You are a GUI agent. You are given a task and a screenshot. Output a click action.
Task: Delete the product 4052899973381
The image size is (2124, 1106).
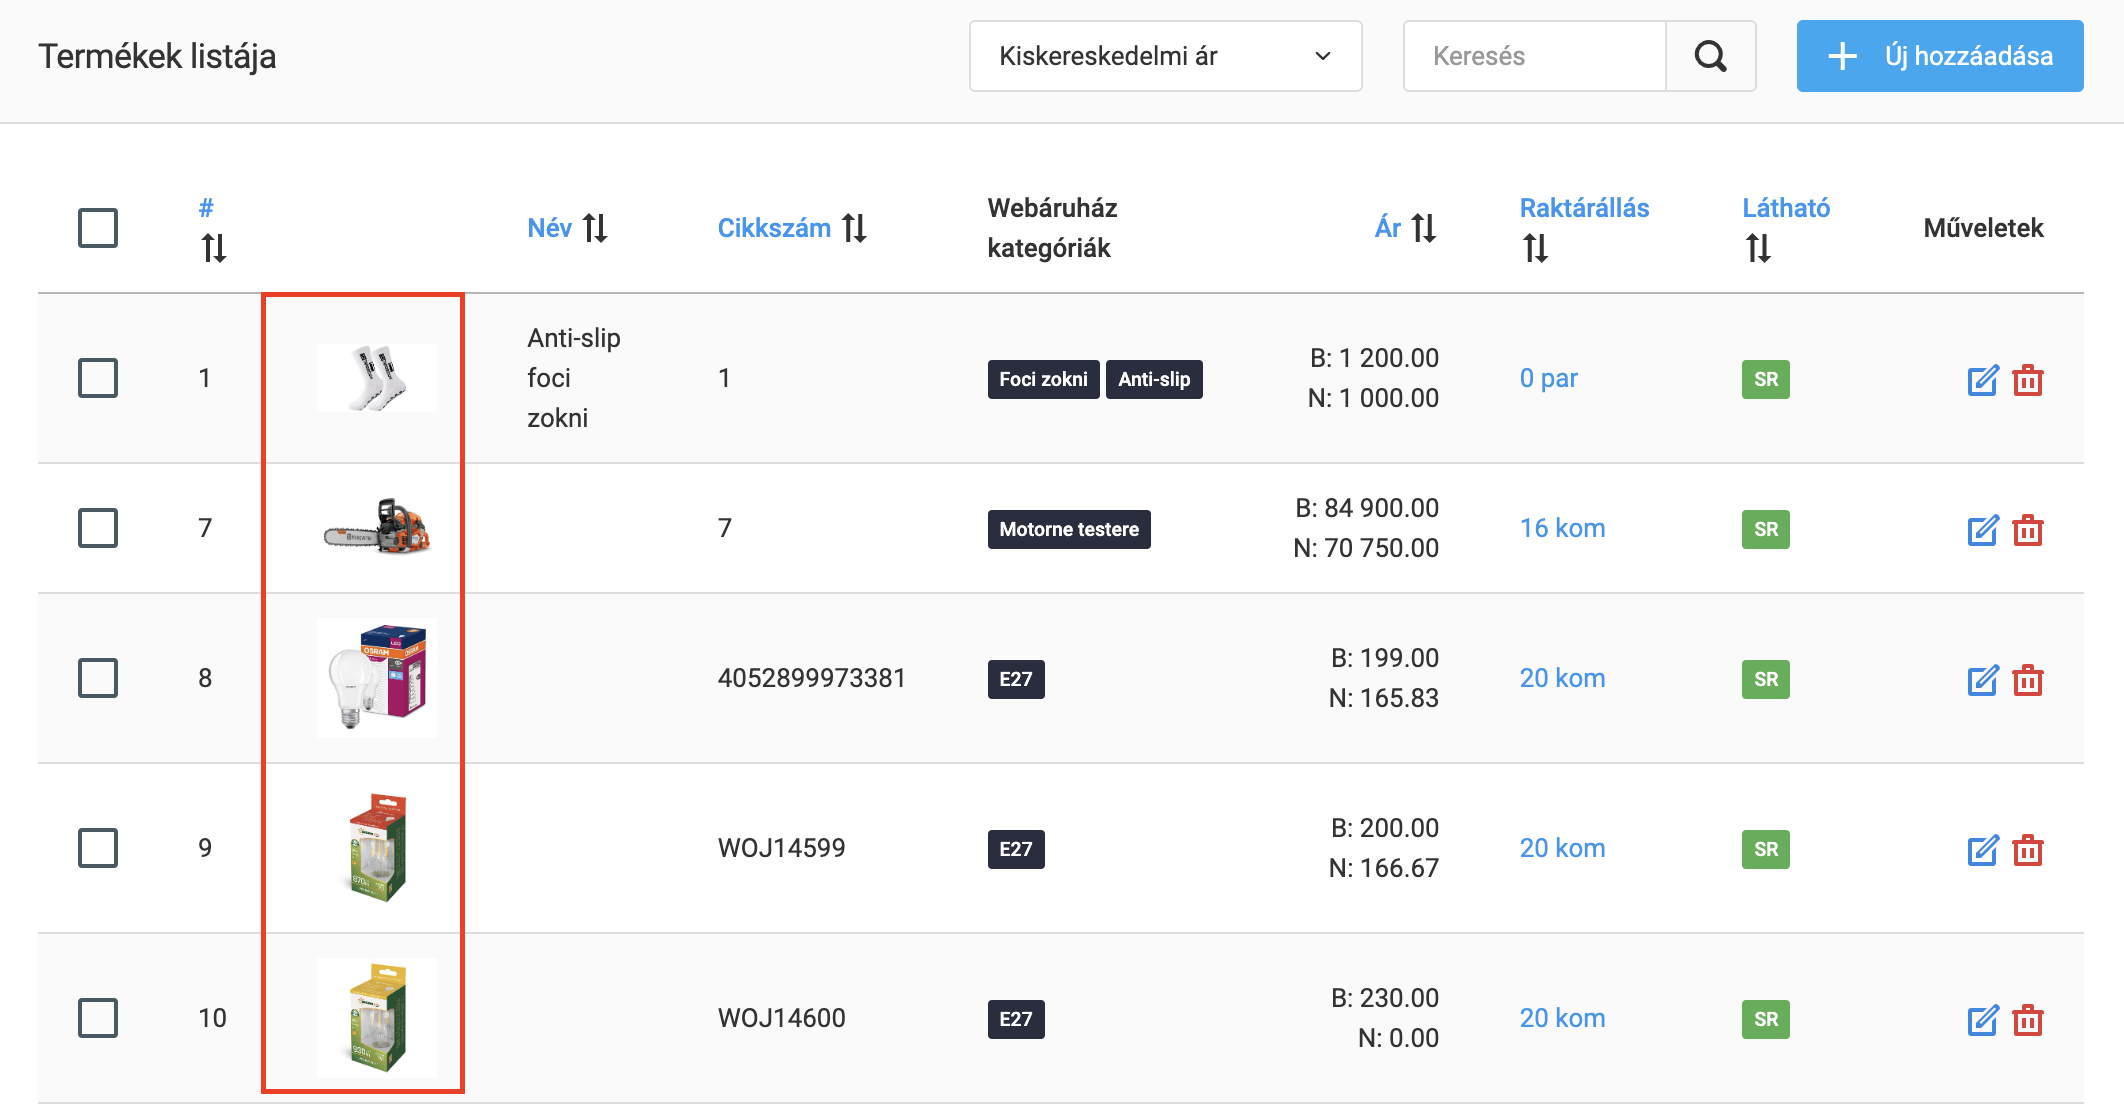point(2028,680)
